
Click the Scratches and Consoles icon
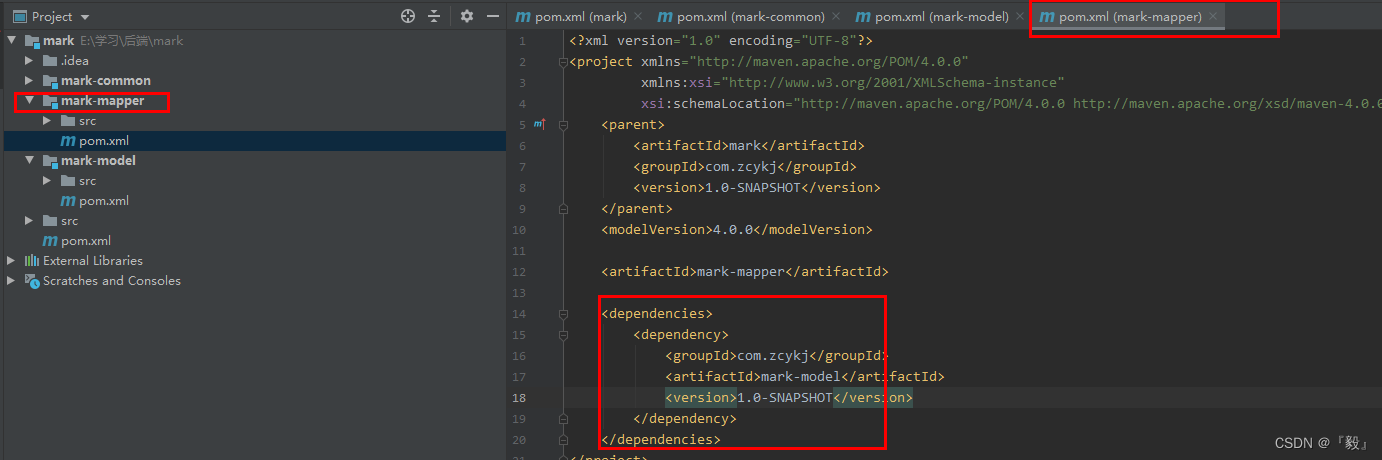[32, 281]
